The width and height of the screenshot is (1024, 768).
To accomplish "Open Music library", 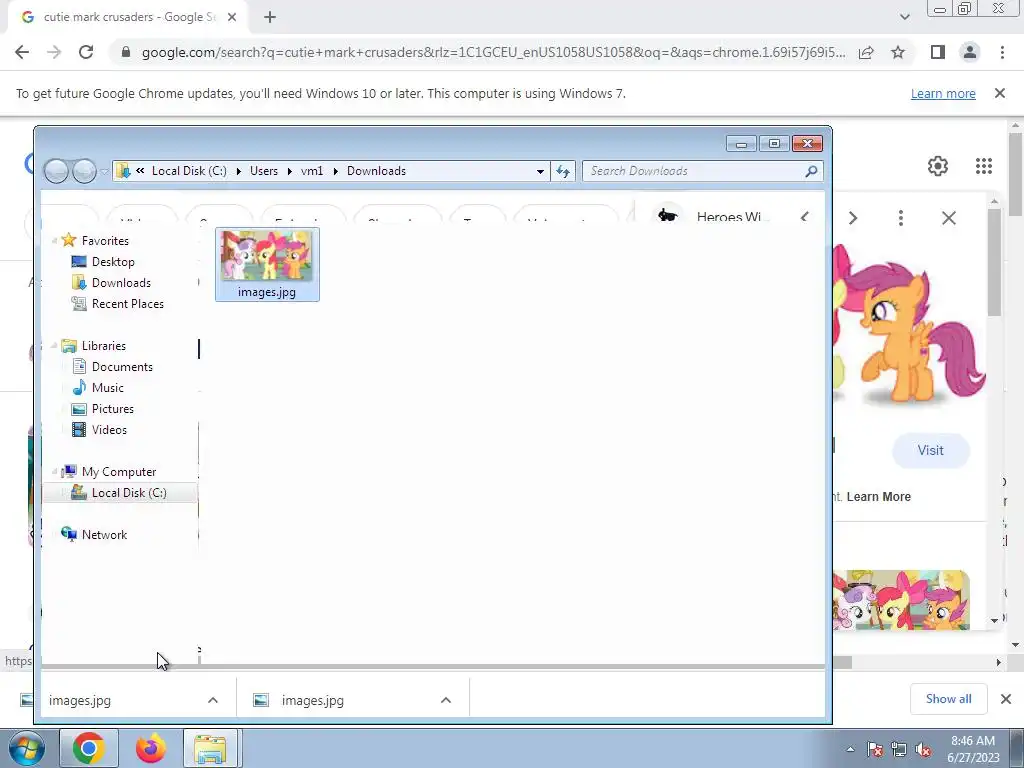I will pyautogui.click(x=107, y=388).
